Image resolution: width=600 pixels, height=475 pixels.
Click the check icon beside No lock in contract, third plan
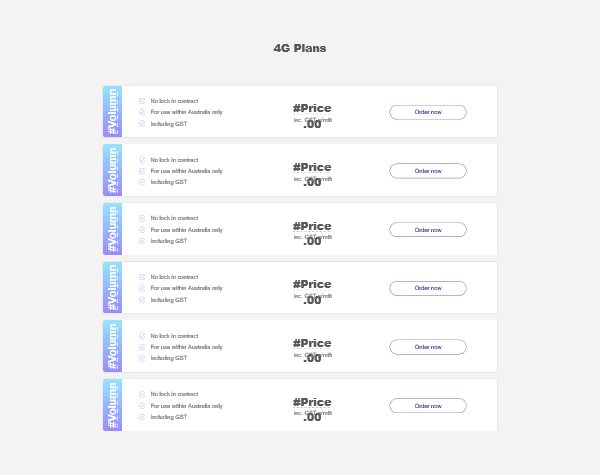point(142,218)
